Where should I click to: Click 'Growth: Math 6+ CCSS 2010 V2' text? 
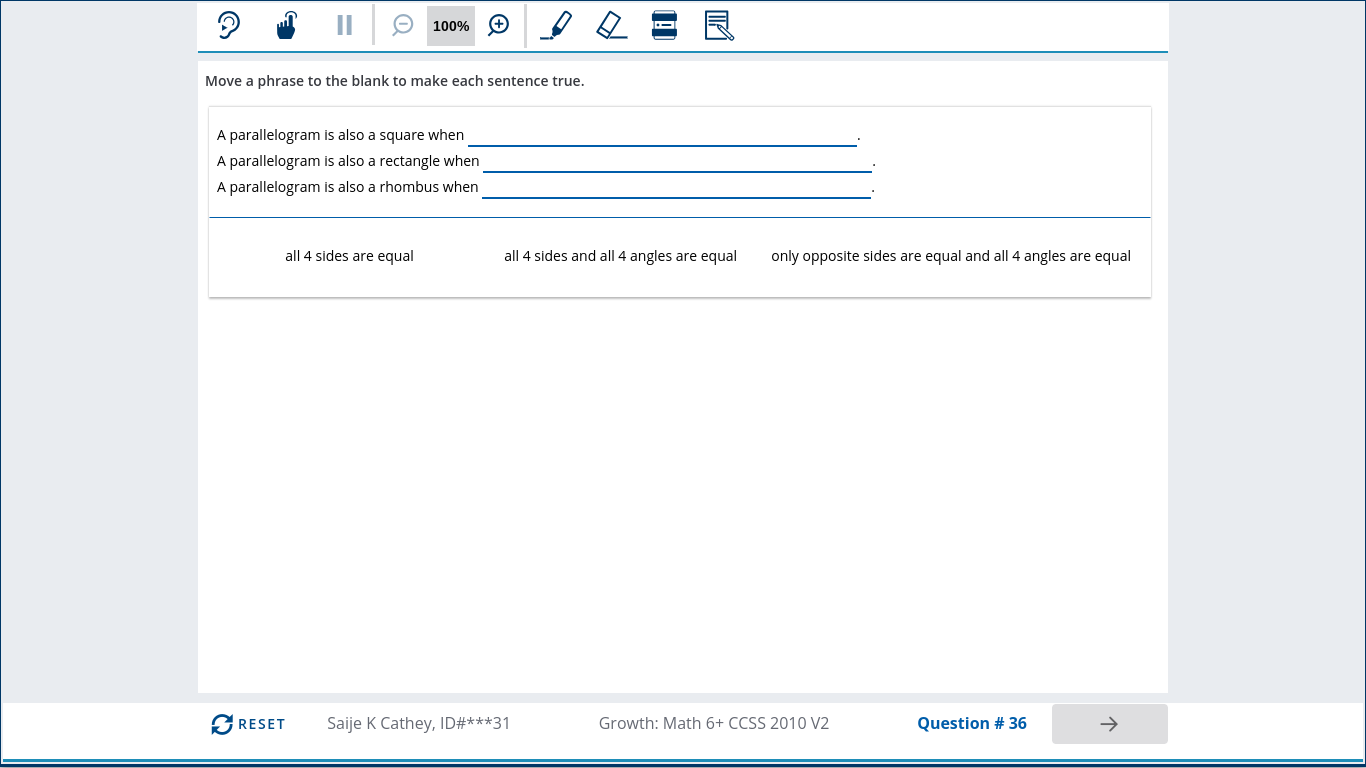(714, 723)
